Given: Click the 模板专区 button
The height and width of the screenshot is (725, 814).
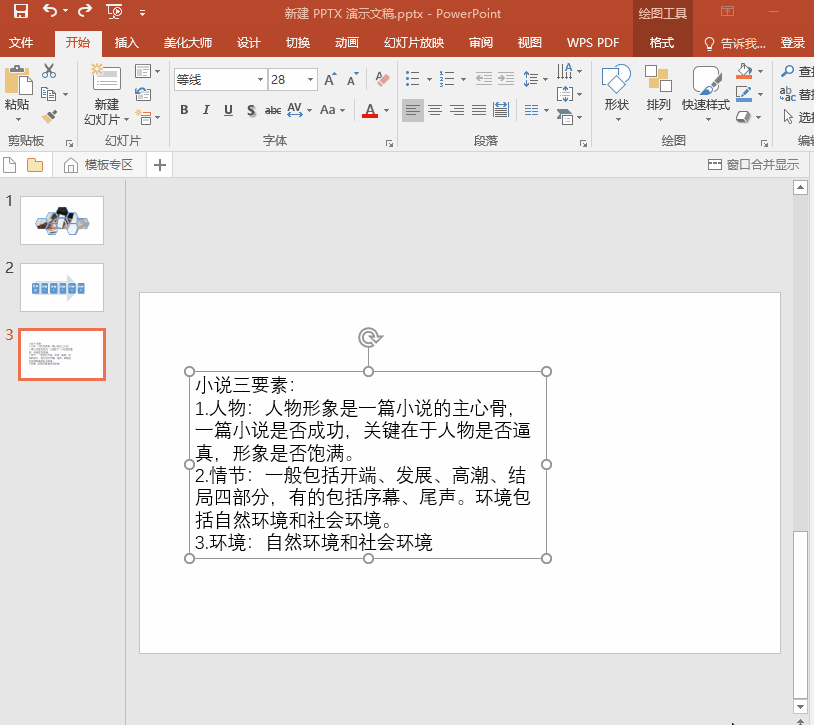Looking at the screenshot, I should click(x=98, y=165).
